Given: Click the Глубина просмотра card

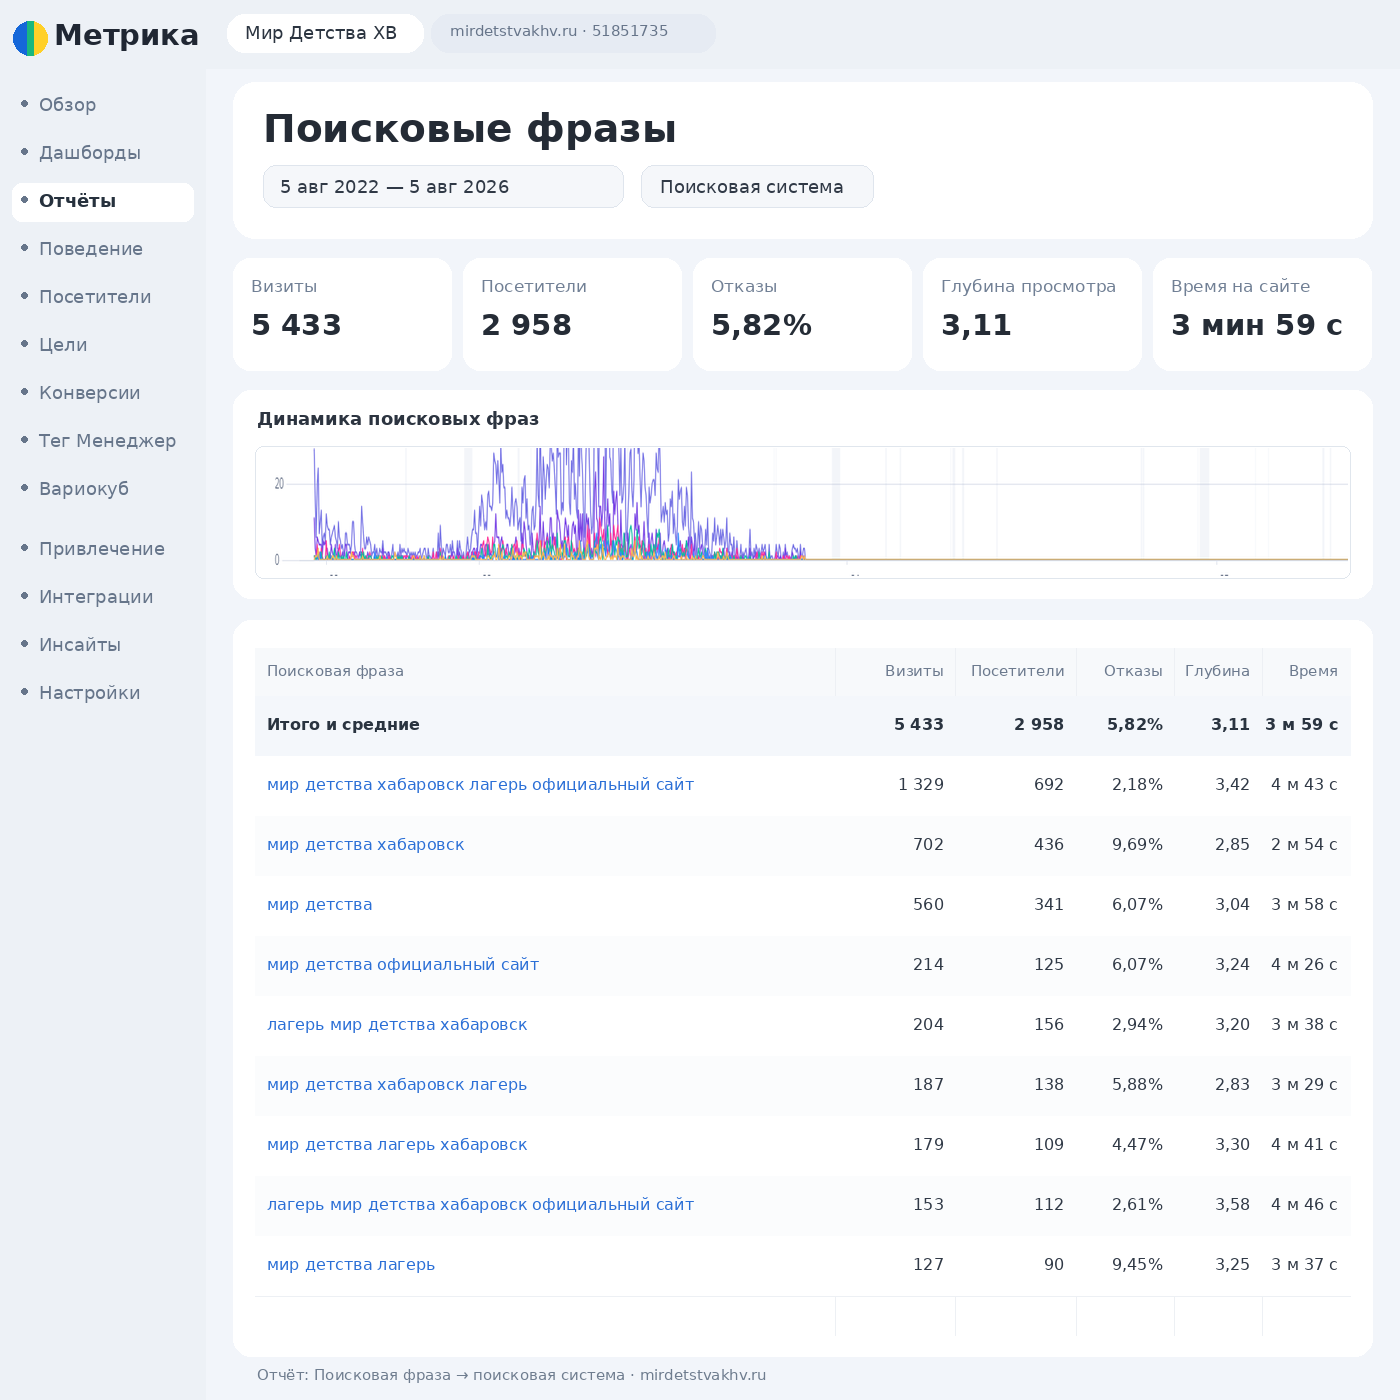Looking at the screenshot, I should 1032,314.
